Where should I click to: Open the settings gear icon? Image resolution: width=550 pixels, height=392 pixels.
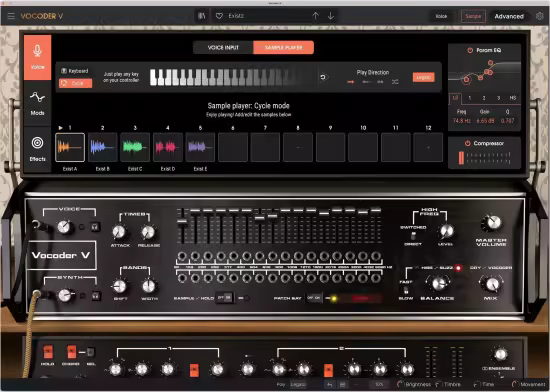tap(539, 16)
